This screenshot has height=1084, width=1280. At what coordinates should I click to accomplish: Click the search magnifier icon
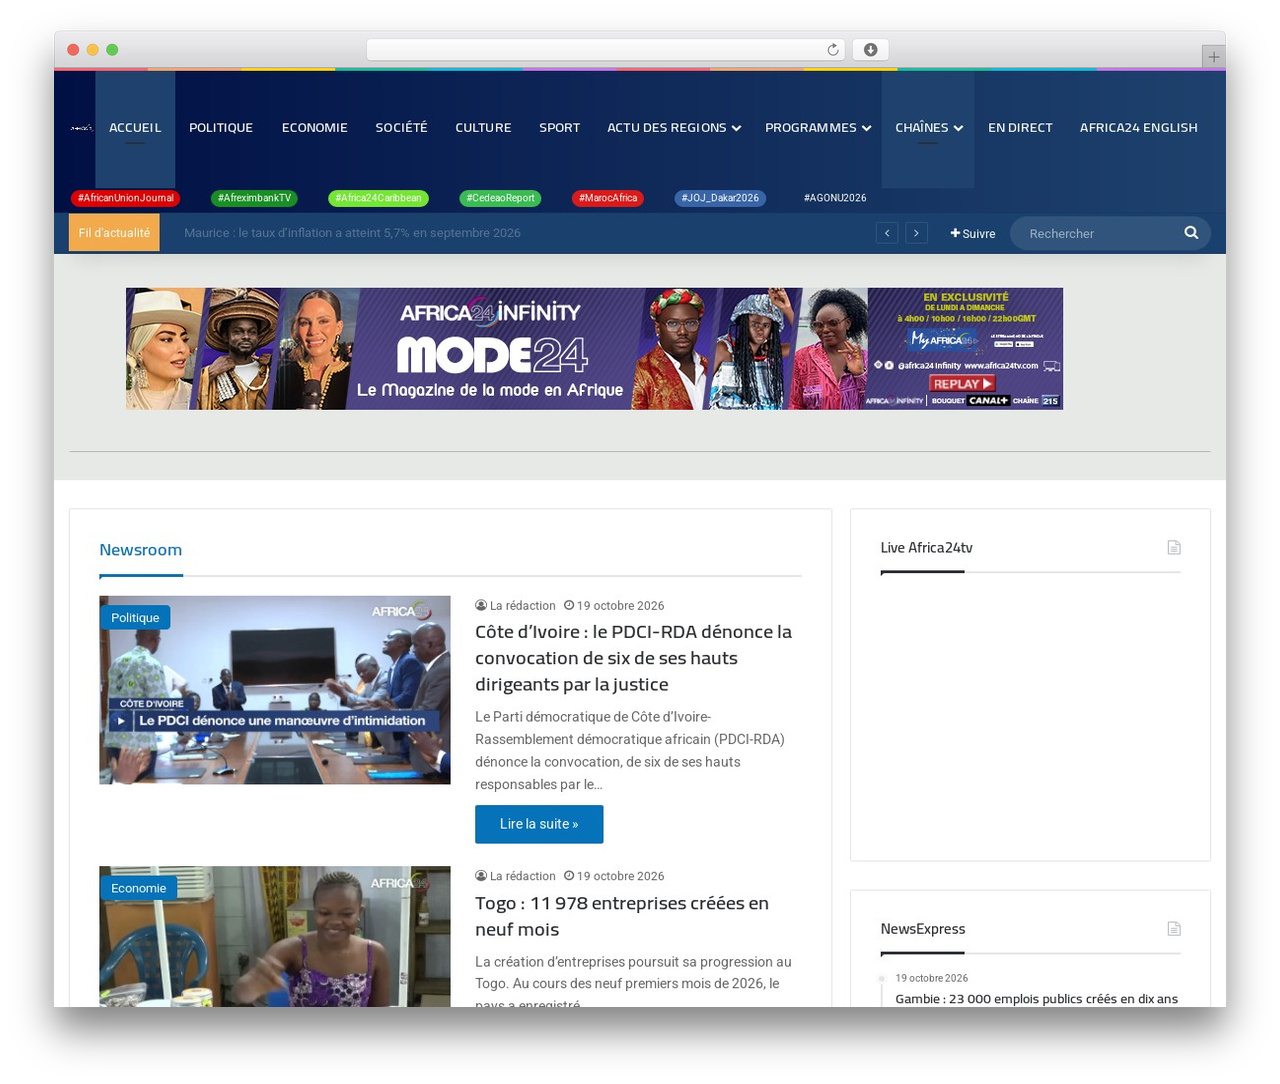coord(1191,233)
